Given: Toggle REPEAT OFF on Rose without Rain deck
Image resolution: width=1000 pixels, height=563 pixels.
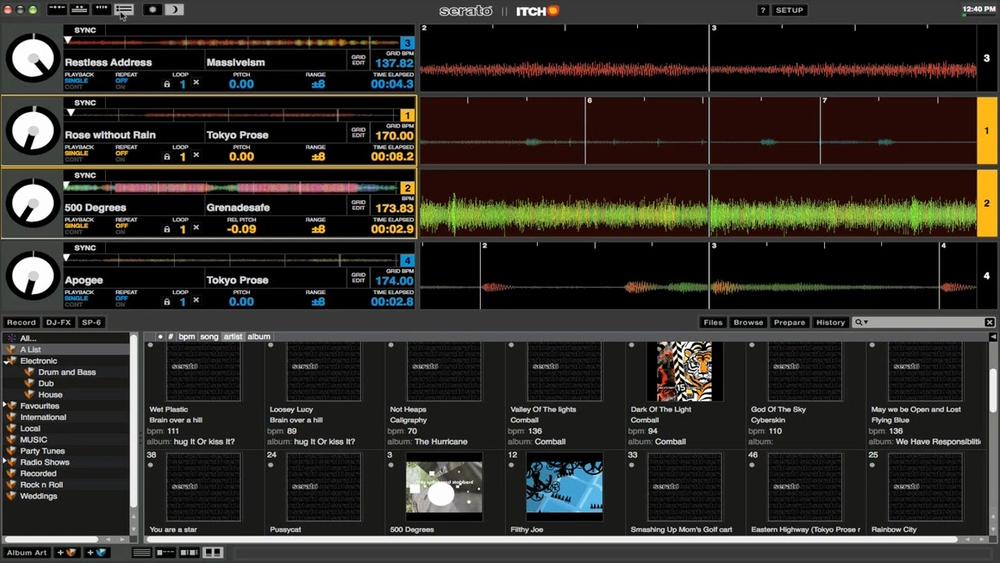Looking at the screenshot, I should tap(121, 153).
